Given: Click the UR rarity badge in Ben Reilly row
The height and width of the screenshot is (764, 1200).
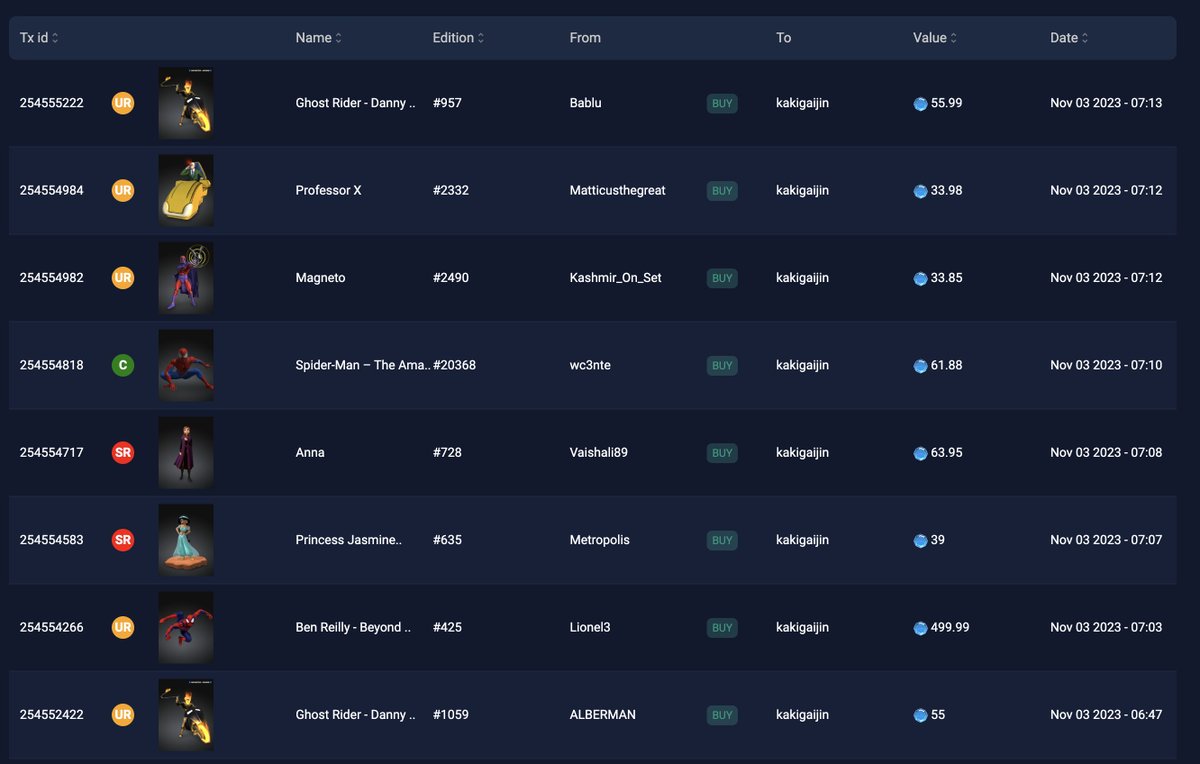Looking at the screenshot, I should pos(123,627).
